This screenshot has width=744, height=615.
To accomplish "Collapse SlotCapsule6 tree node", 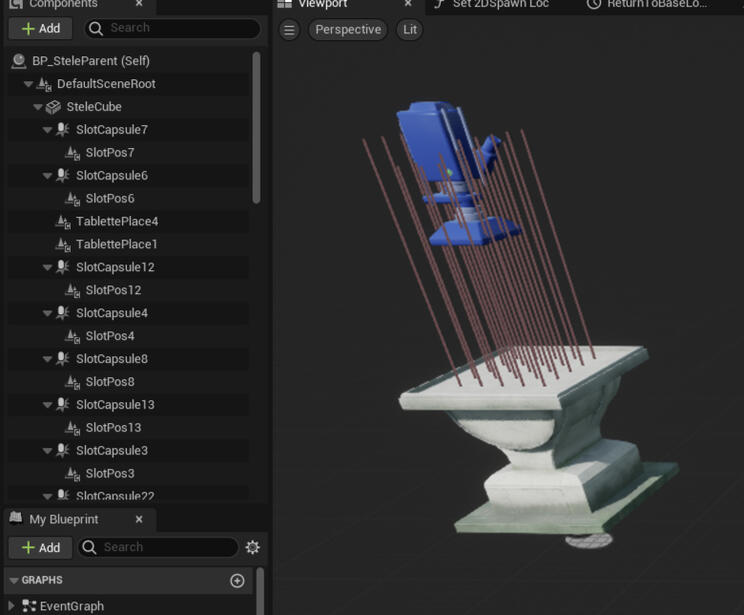I will [x=47, y=176].
